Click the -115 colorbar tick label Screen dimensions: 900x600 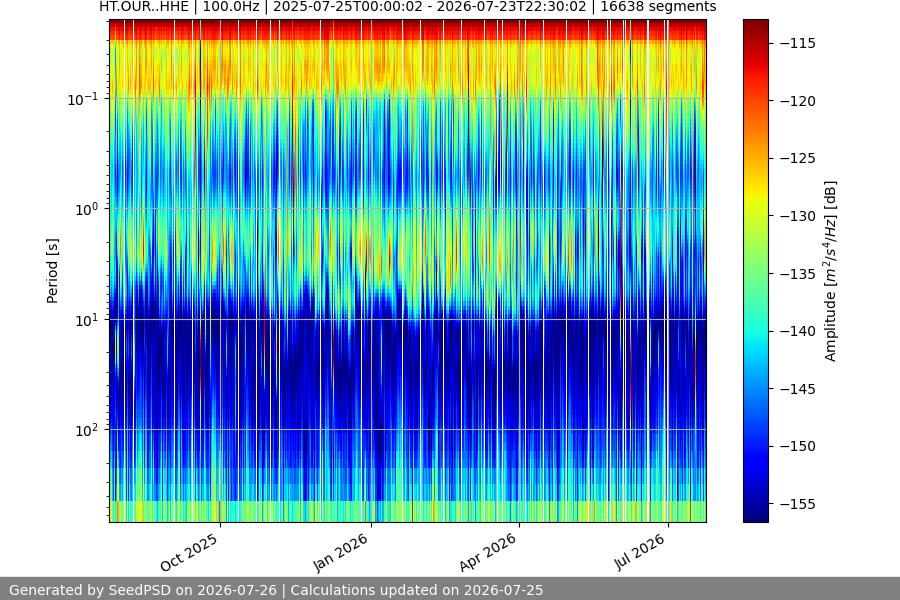pos(798,44)
